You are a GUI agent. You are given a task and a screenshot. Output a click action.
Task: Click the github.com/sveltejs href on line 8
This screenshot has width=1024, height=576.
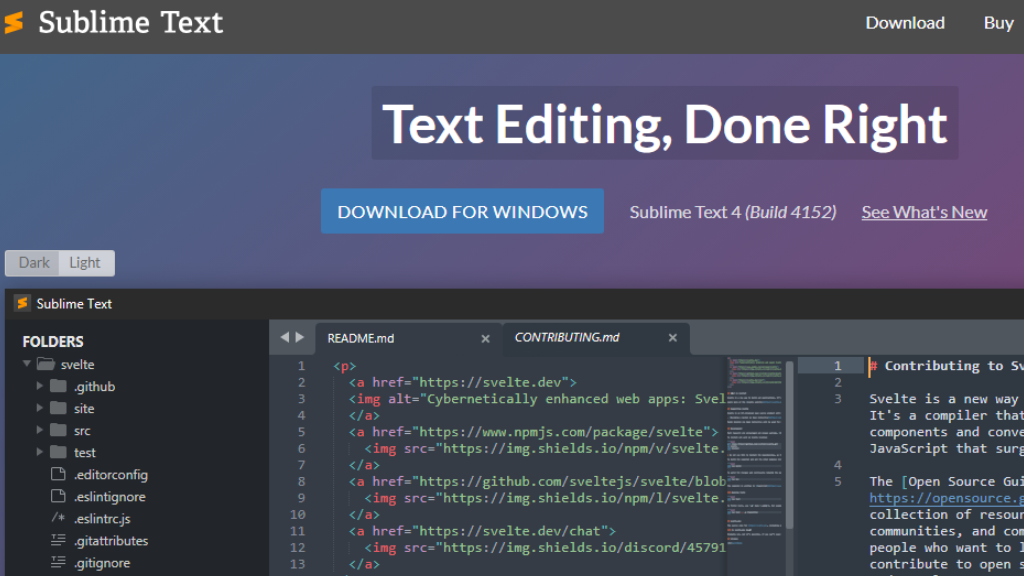[x=568, y=481]
